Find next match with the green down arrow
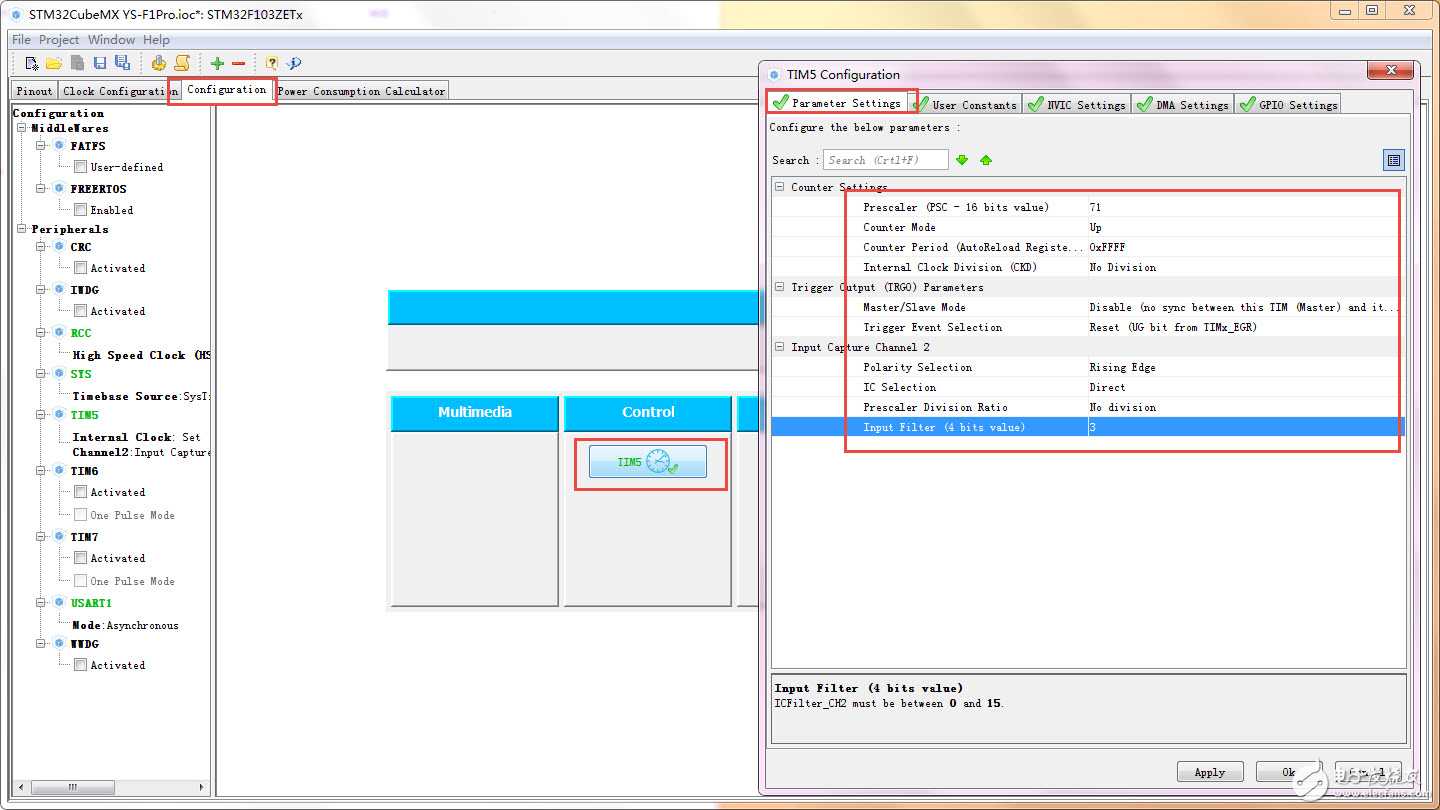The image size is (1440, 810). pos(962,160)
